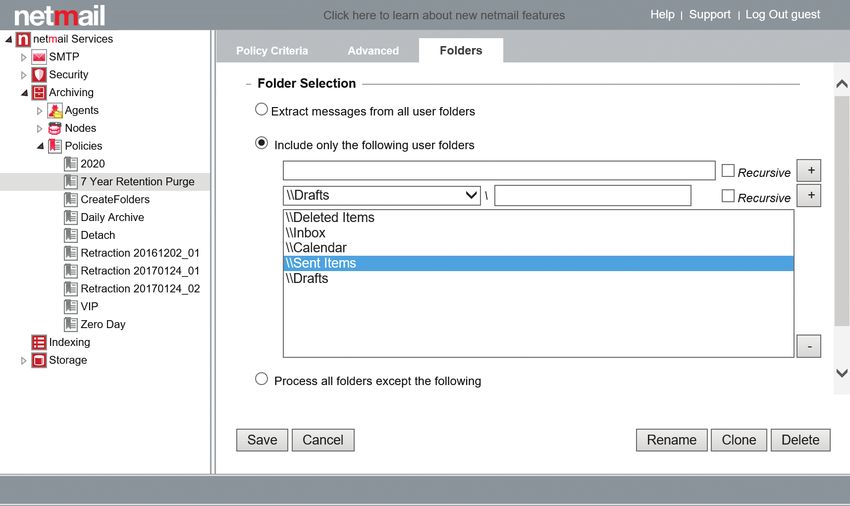This screenshot has height=506, width=850.
Task: Click the Security shield icon
Action: [x=38, y=75]
